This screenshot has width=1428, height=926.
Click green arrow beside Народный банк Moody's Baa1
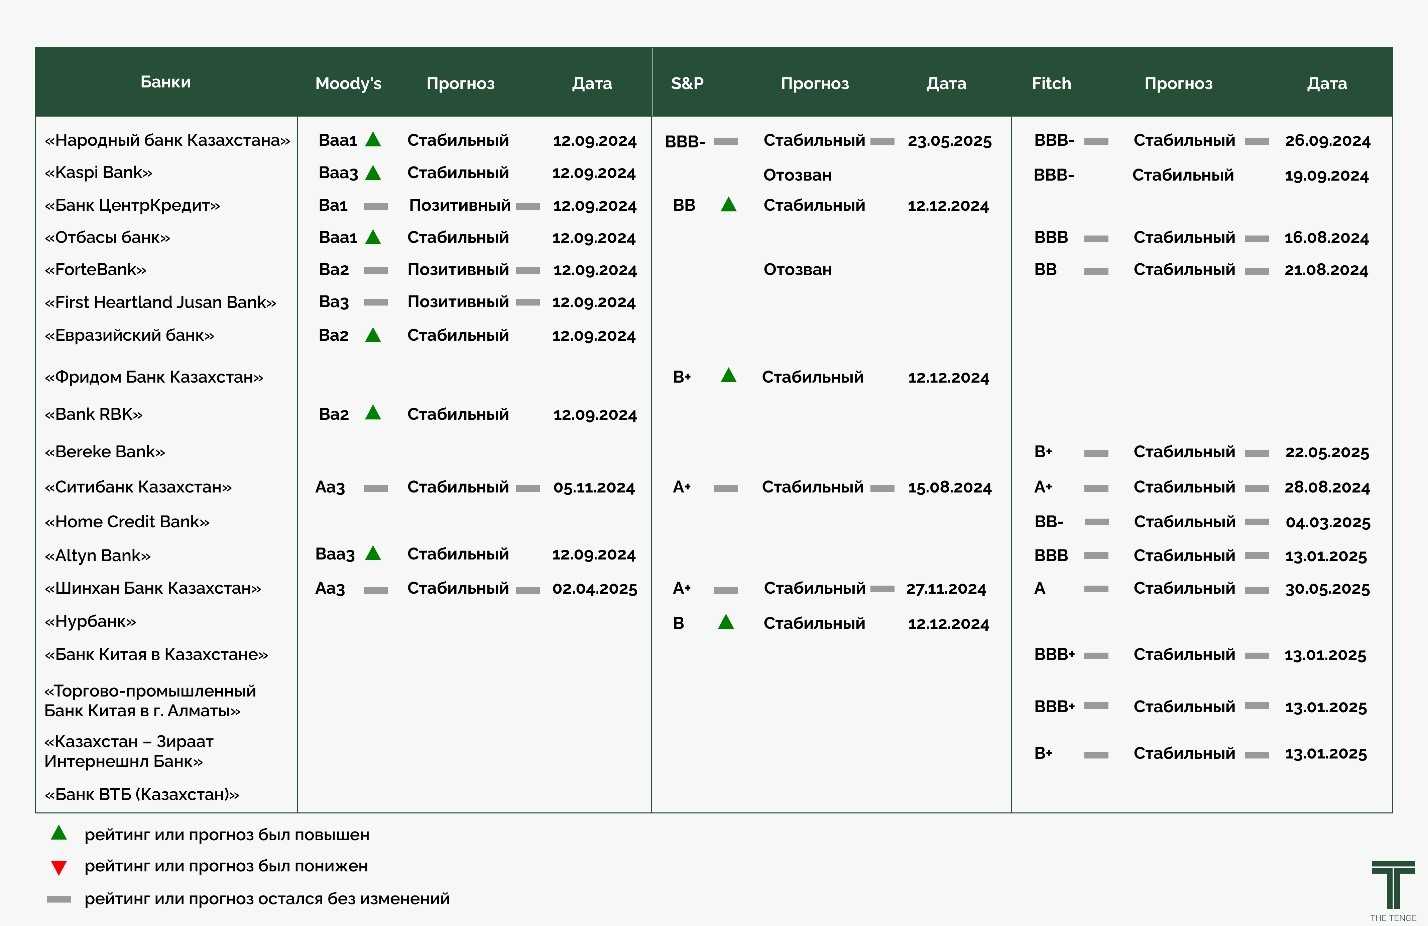(373, 140)
